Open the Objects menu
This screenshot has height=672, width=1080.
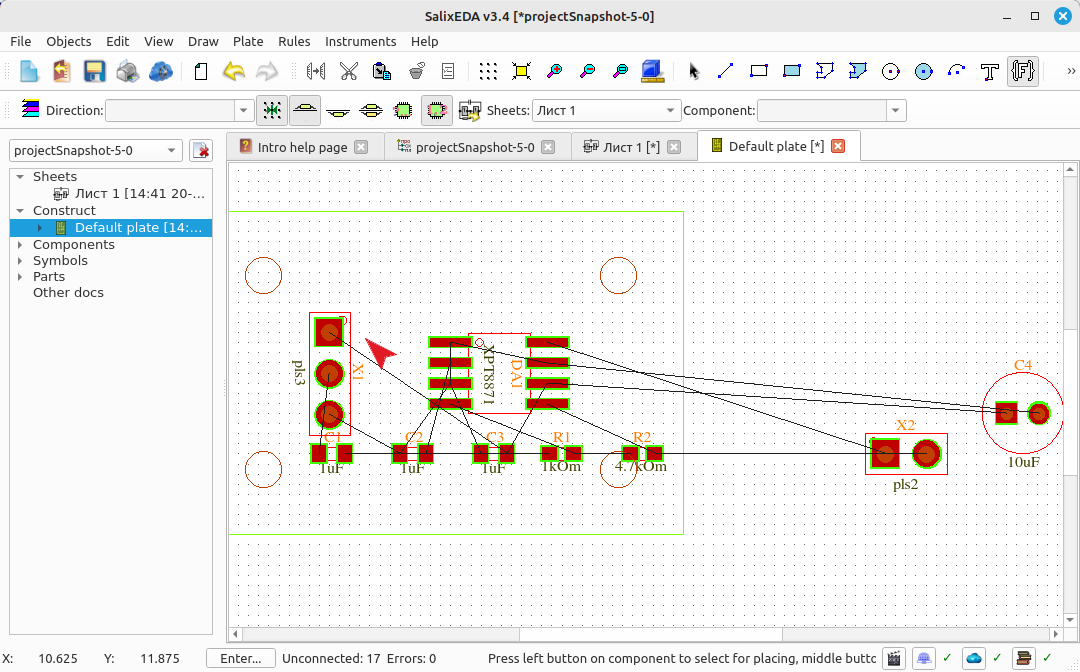(x=68, y=41)
